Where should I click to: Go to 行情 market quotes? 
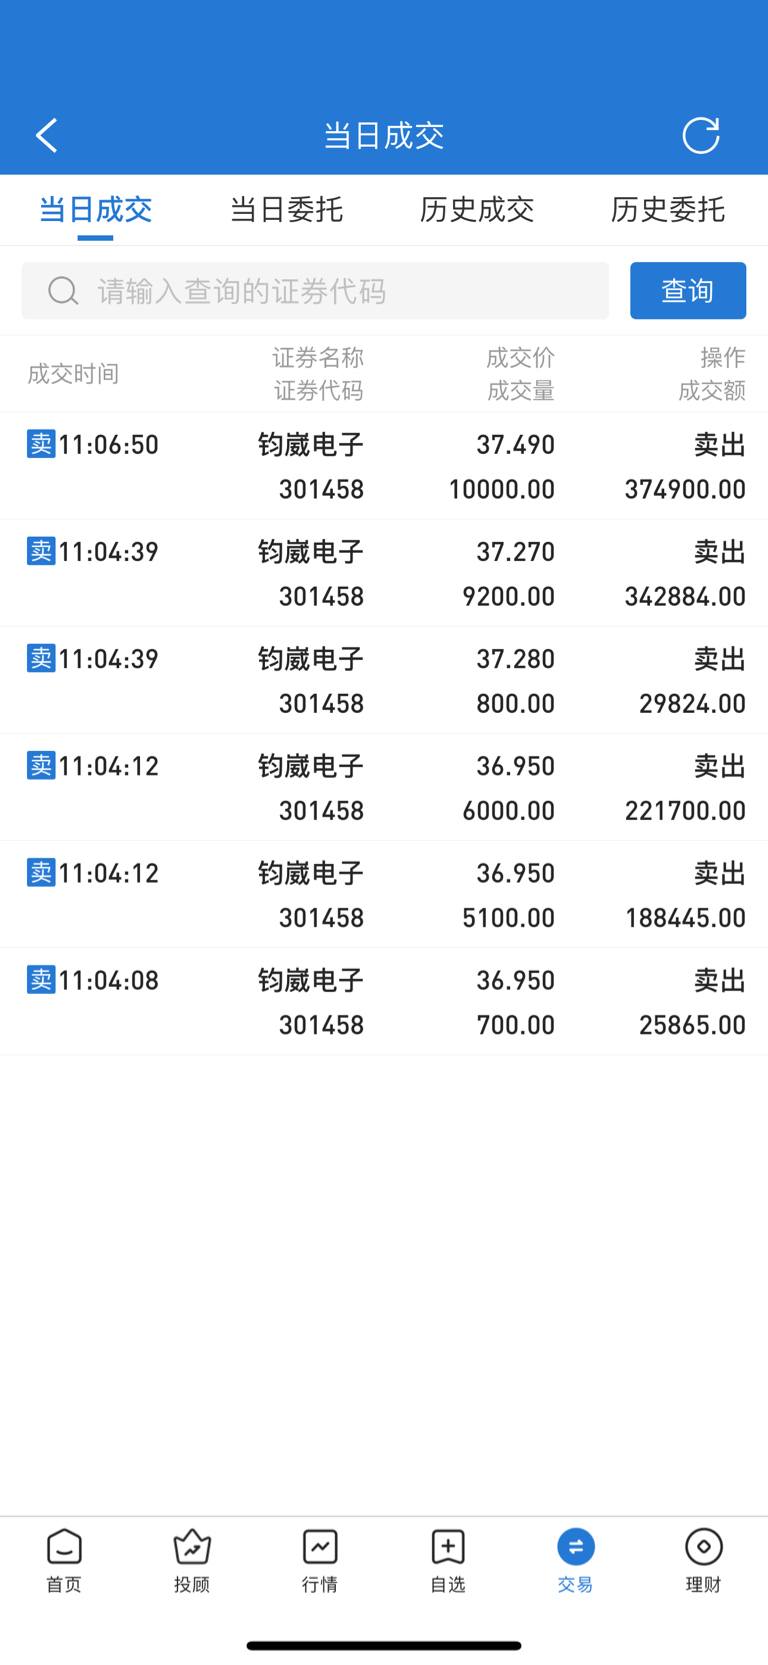[x=320, y=1559]
